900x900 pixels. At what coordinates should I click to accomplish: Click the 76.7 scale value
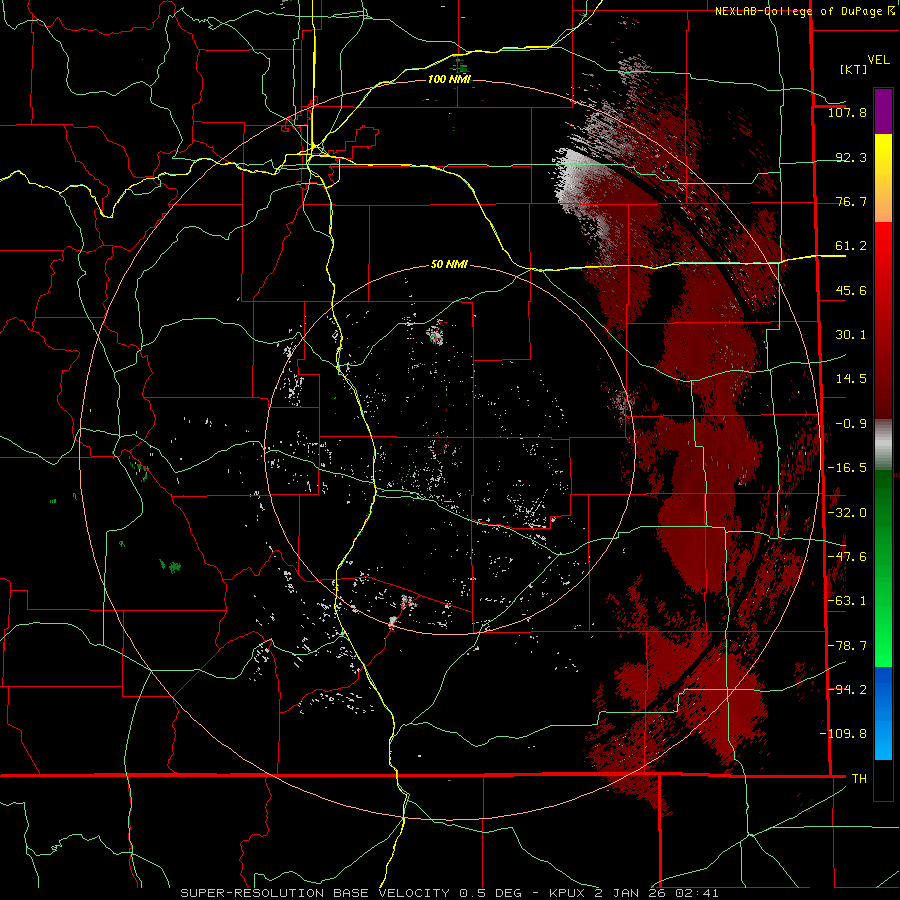click(851, 201)
